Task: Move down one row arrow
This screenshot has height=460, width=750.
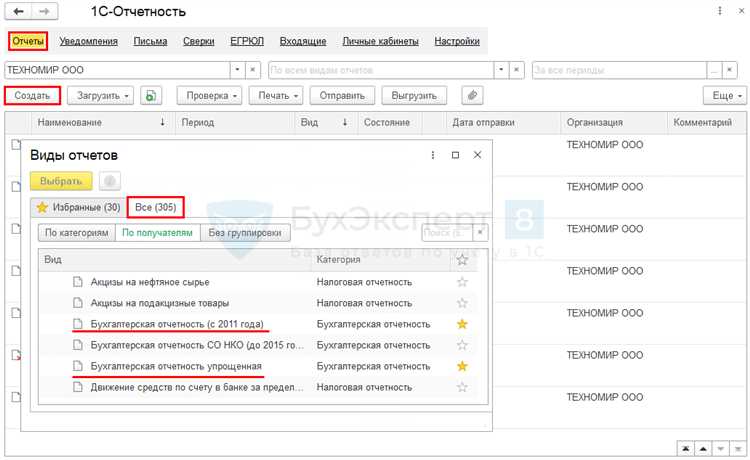Action: point(720,449)
